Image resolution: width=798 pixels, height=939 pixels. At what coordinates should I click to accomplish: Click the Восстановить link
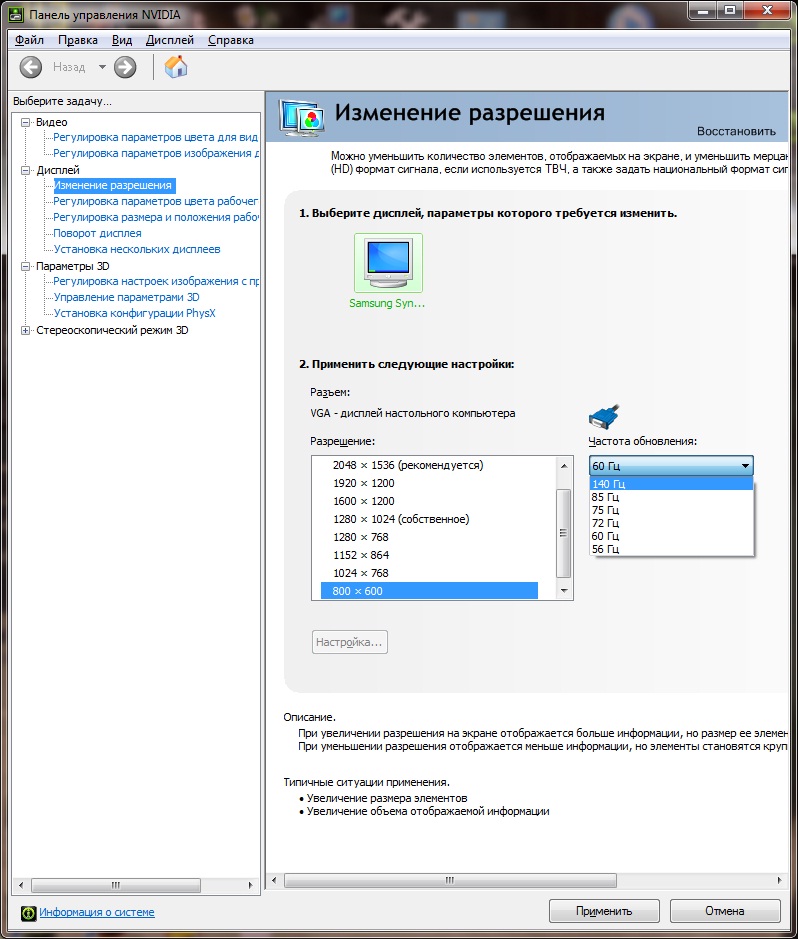pyautogui.click(x=736, y=131)
